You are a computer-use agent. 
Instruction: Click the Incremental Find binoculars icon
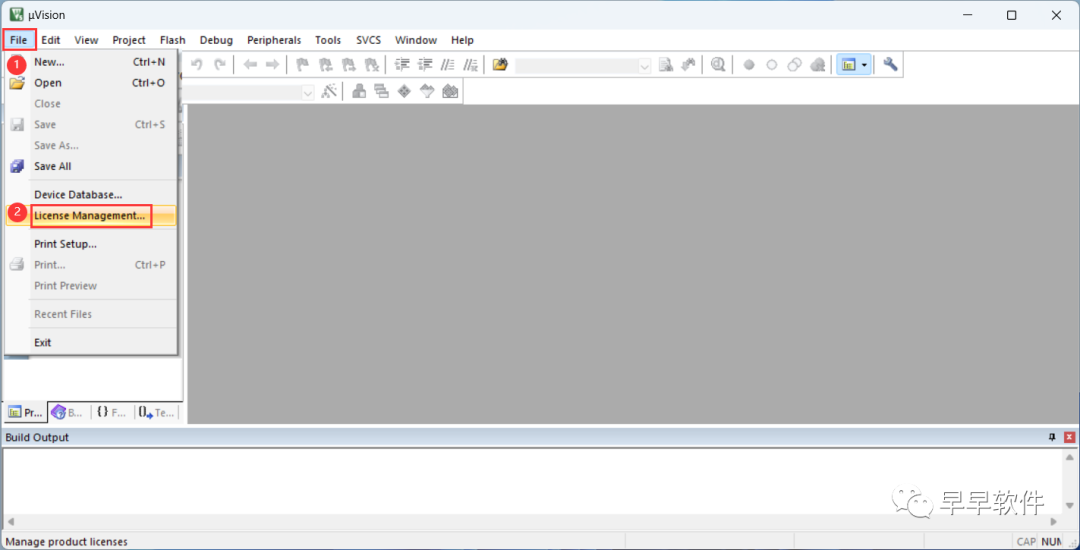click(x=687, y=65)
